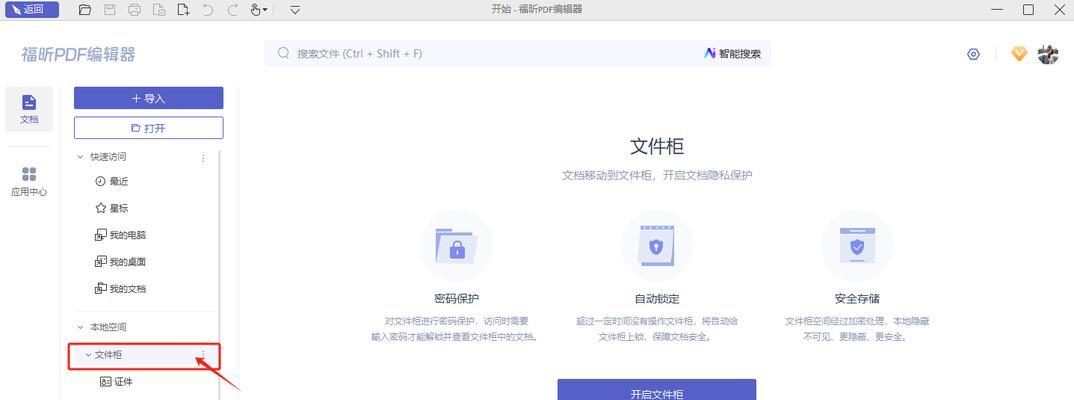Viewport: 1074px width, 400px height.
Task: Open the 应用中心 sidebar tab
Action: pyautogui.click(x=29, y=182)
